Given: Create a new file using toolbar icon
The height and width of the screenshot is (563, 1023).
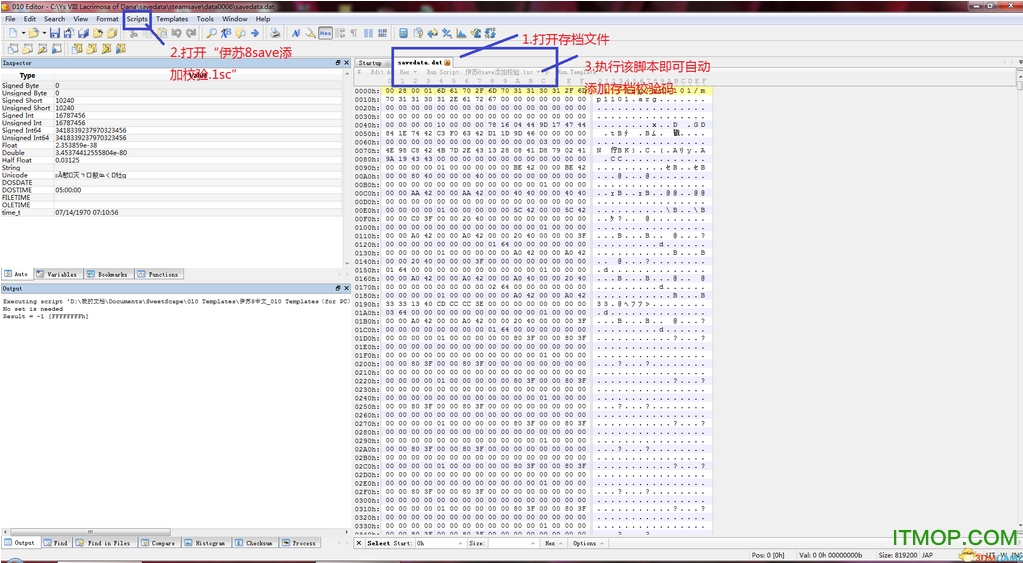Looking at the screenshot, I should (x=12, y=33).
